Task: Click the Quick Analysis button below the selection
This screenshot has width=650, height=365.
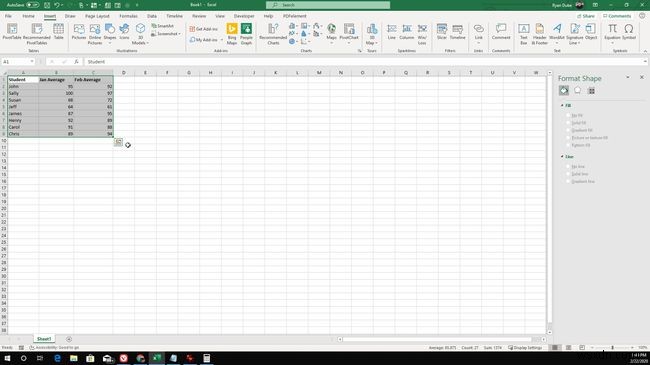Action: tap(119, 142)
